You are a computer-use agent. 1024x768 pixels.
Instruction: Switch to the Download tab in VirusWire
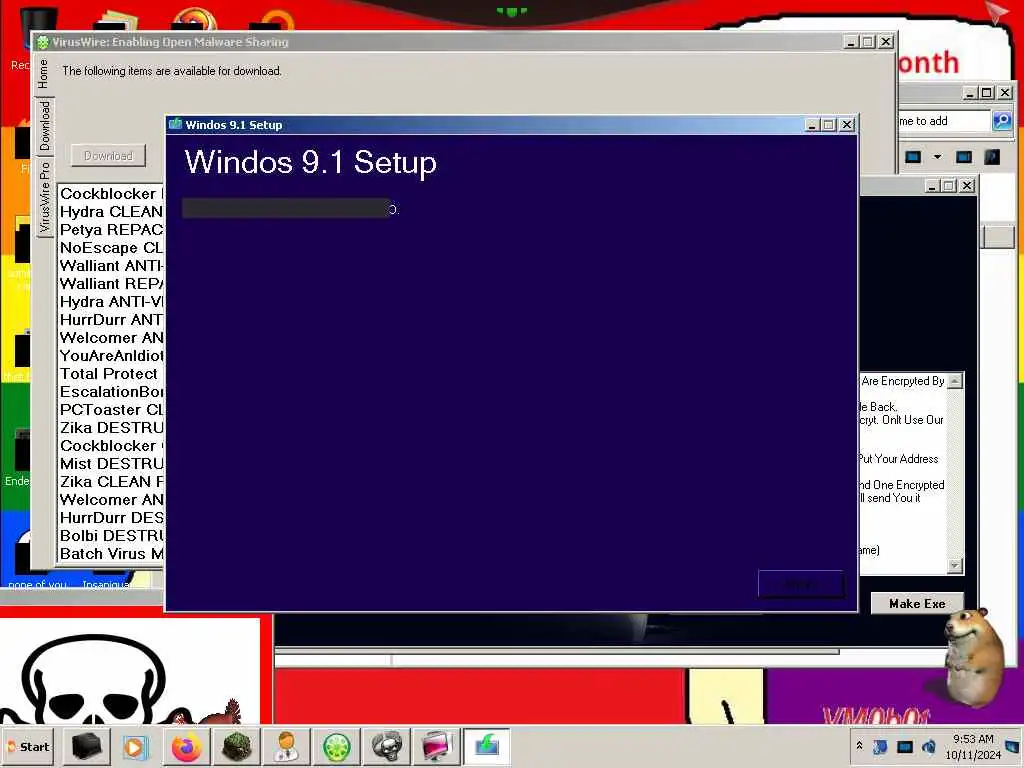pyautogui.click(x=44, y=125)
